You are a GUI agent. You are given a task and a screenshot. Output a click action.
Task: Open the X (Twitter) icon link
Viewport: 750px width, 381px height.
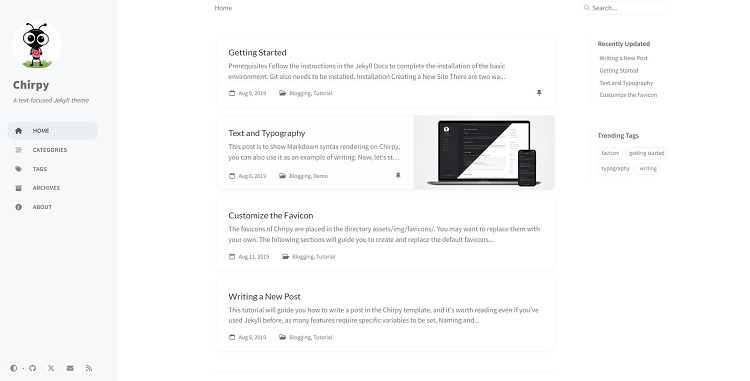pos(51,368)
